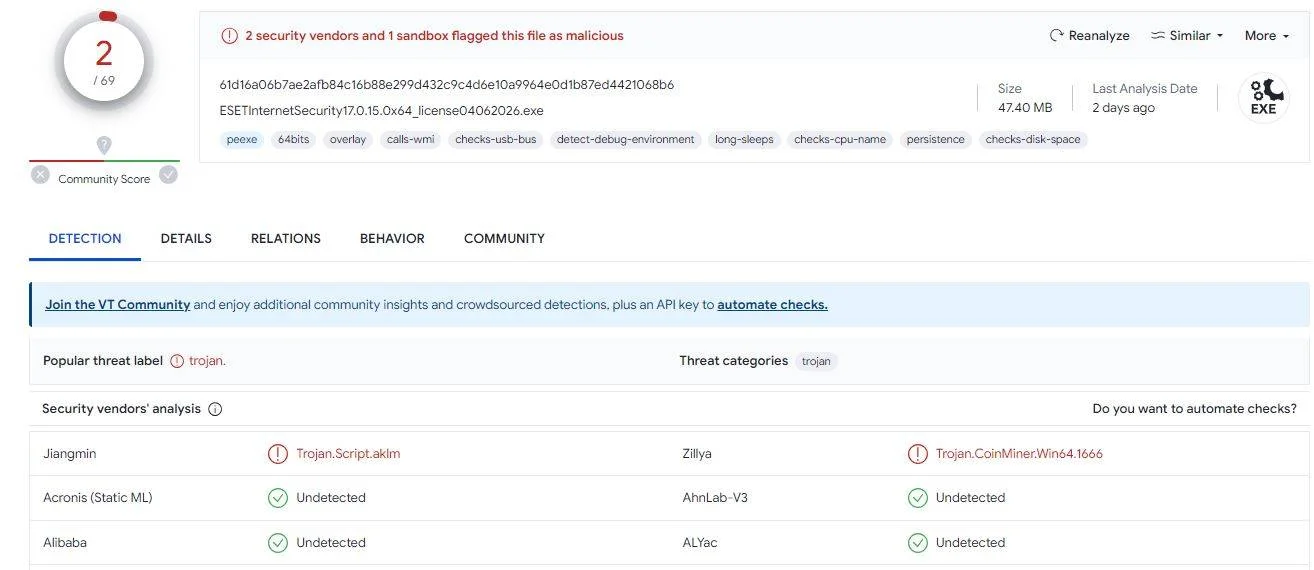Click the info icon beside Security vendors' analysis
Viewport: 1314px width, 570px height.
215,409
